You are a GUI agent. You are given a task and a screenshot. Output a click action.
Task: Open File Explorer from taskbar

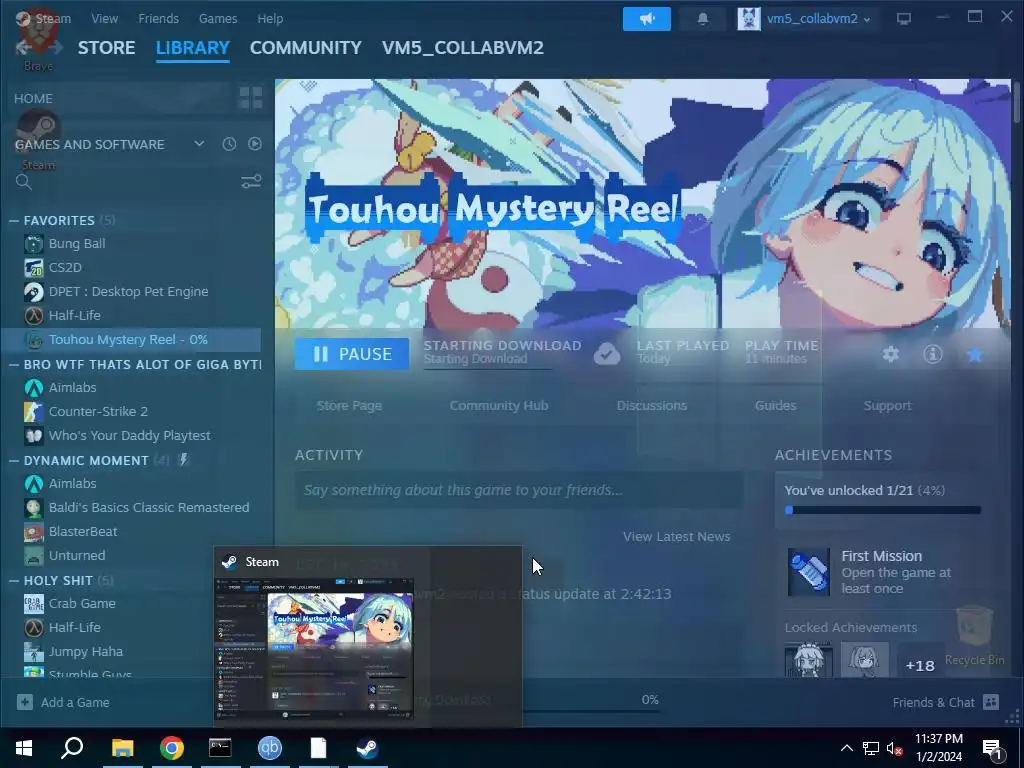tap(122, 748)
